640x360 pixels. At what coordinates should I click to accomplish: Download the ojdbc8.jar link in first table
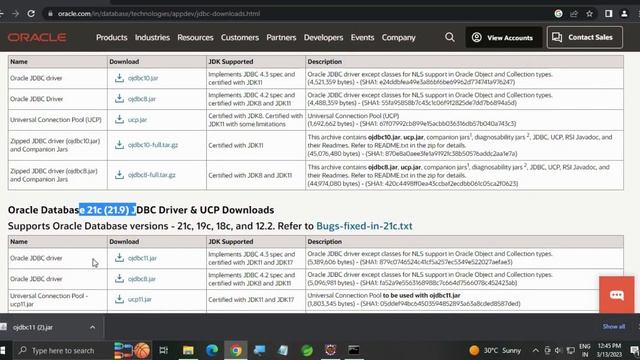pyautogui.click(x=142, y=99)
